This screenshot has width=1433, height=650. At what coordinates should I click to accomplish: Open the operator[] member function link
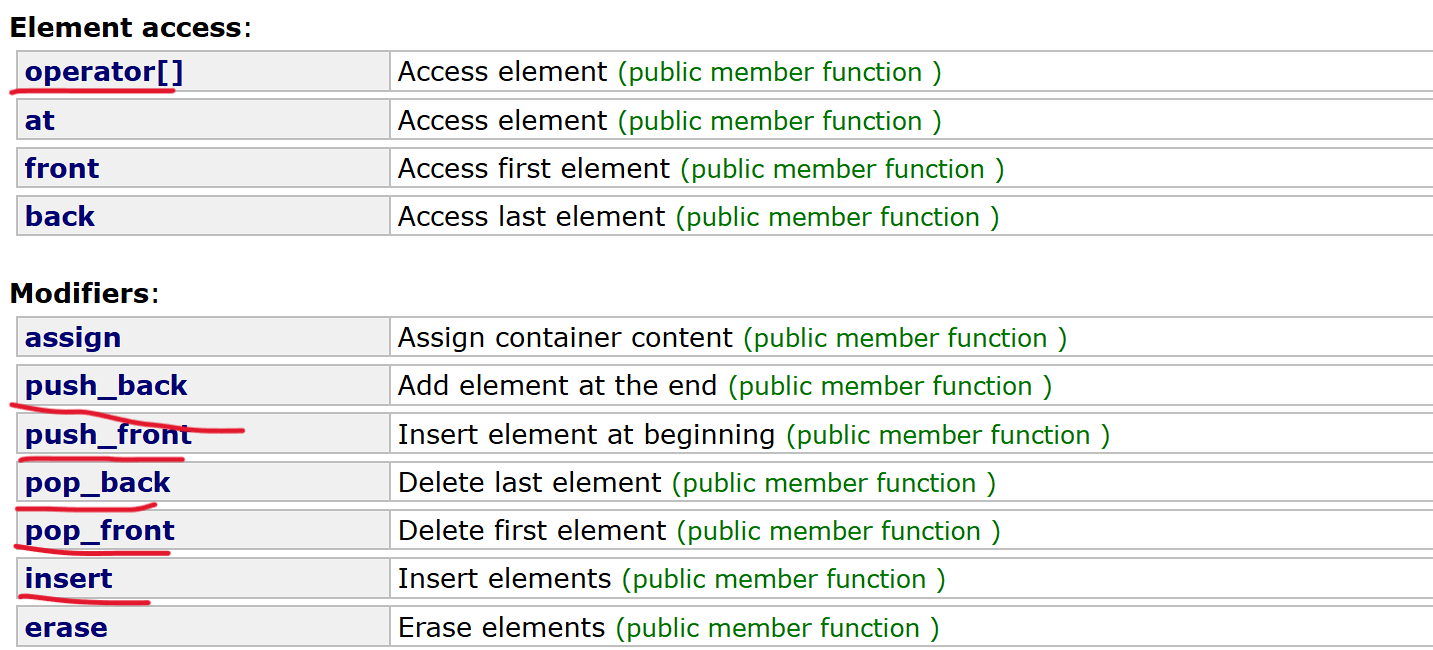pos(104,72)
